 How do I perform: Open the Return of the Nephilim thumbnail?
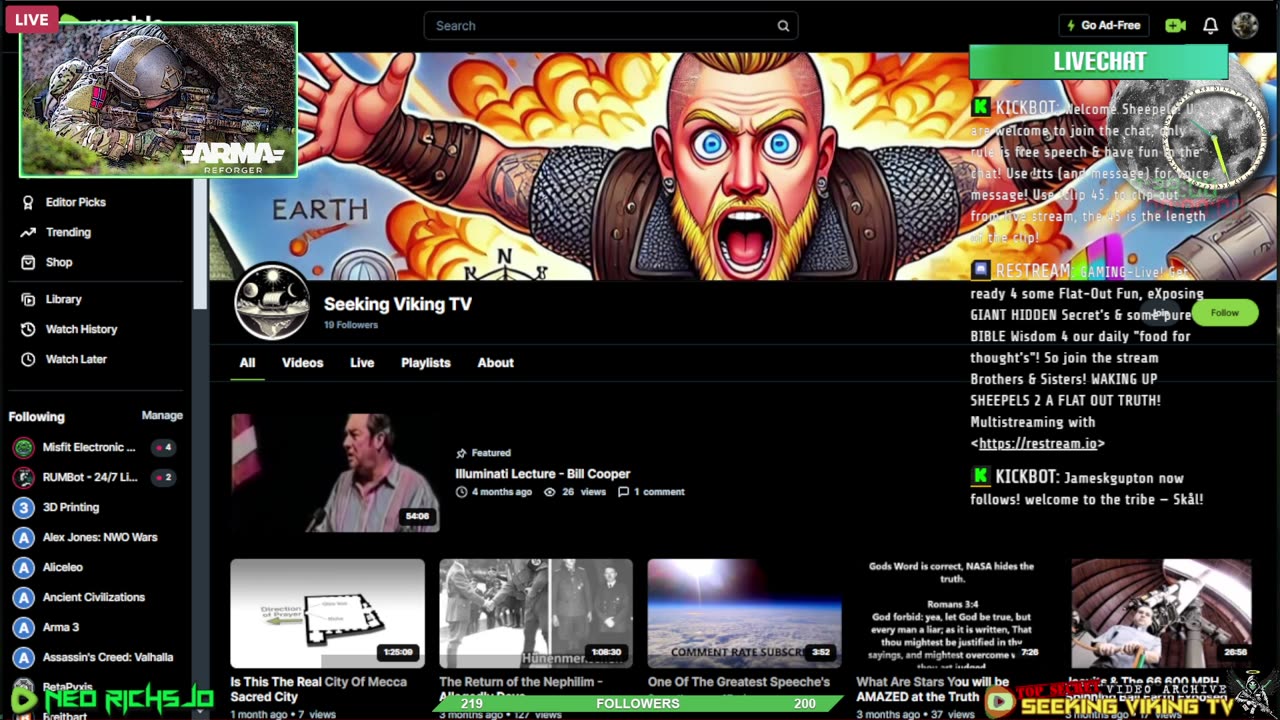pyautogui.click(x=536, y=613)
